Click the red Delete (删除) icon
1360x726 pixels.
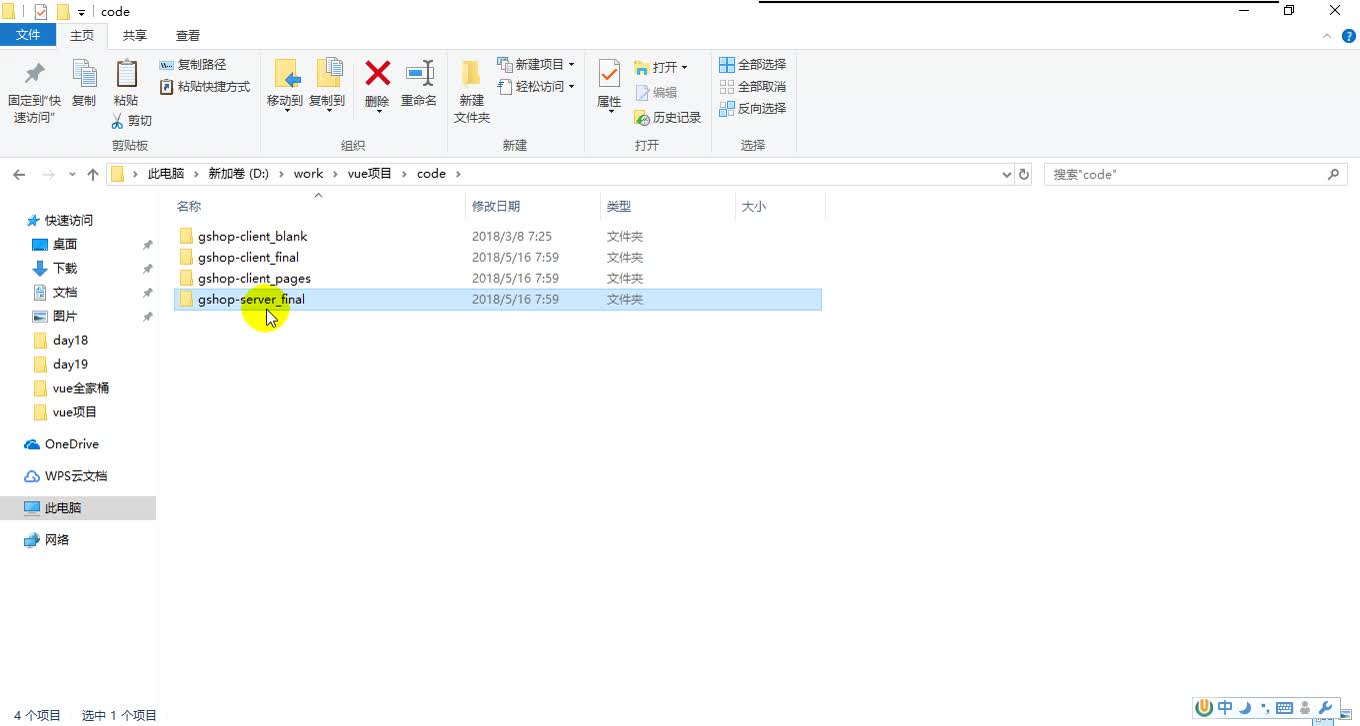(377, 73)
